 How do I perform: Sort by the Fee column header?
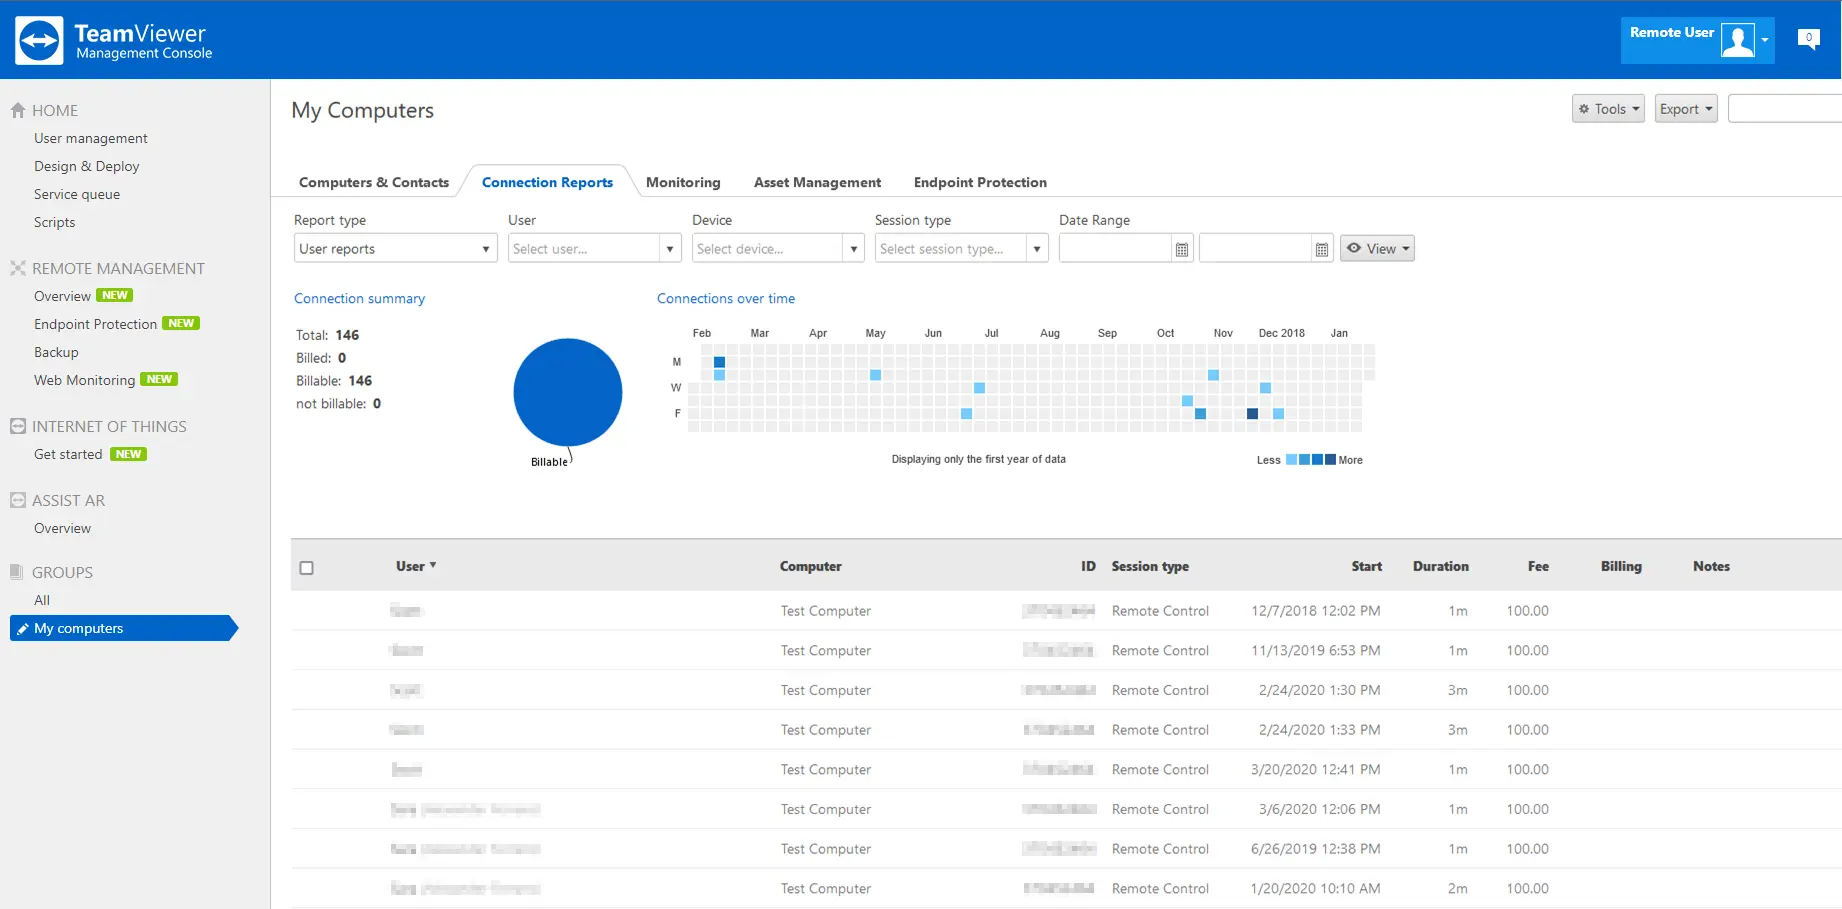coord(1538,566)
